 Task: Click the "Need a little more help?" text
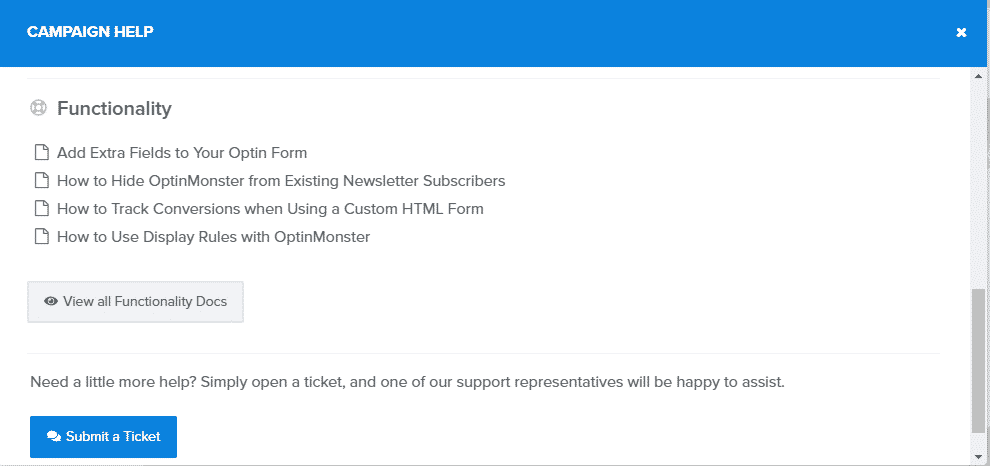point(407,382)
